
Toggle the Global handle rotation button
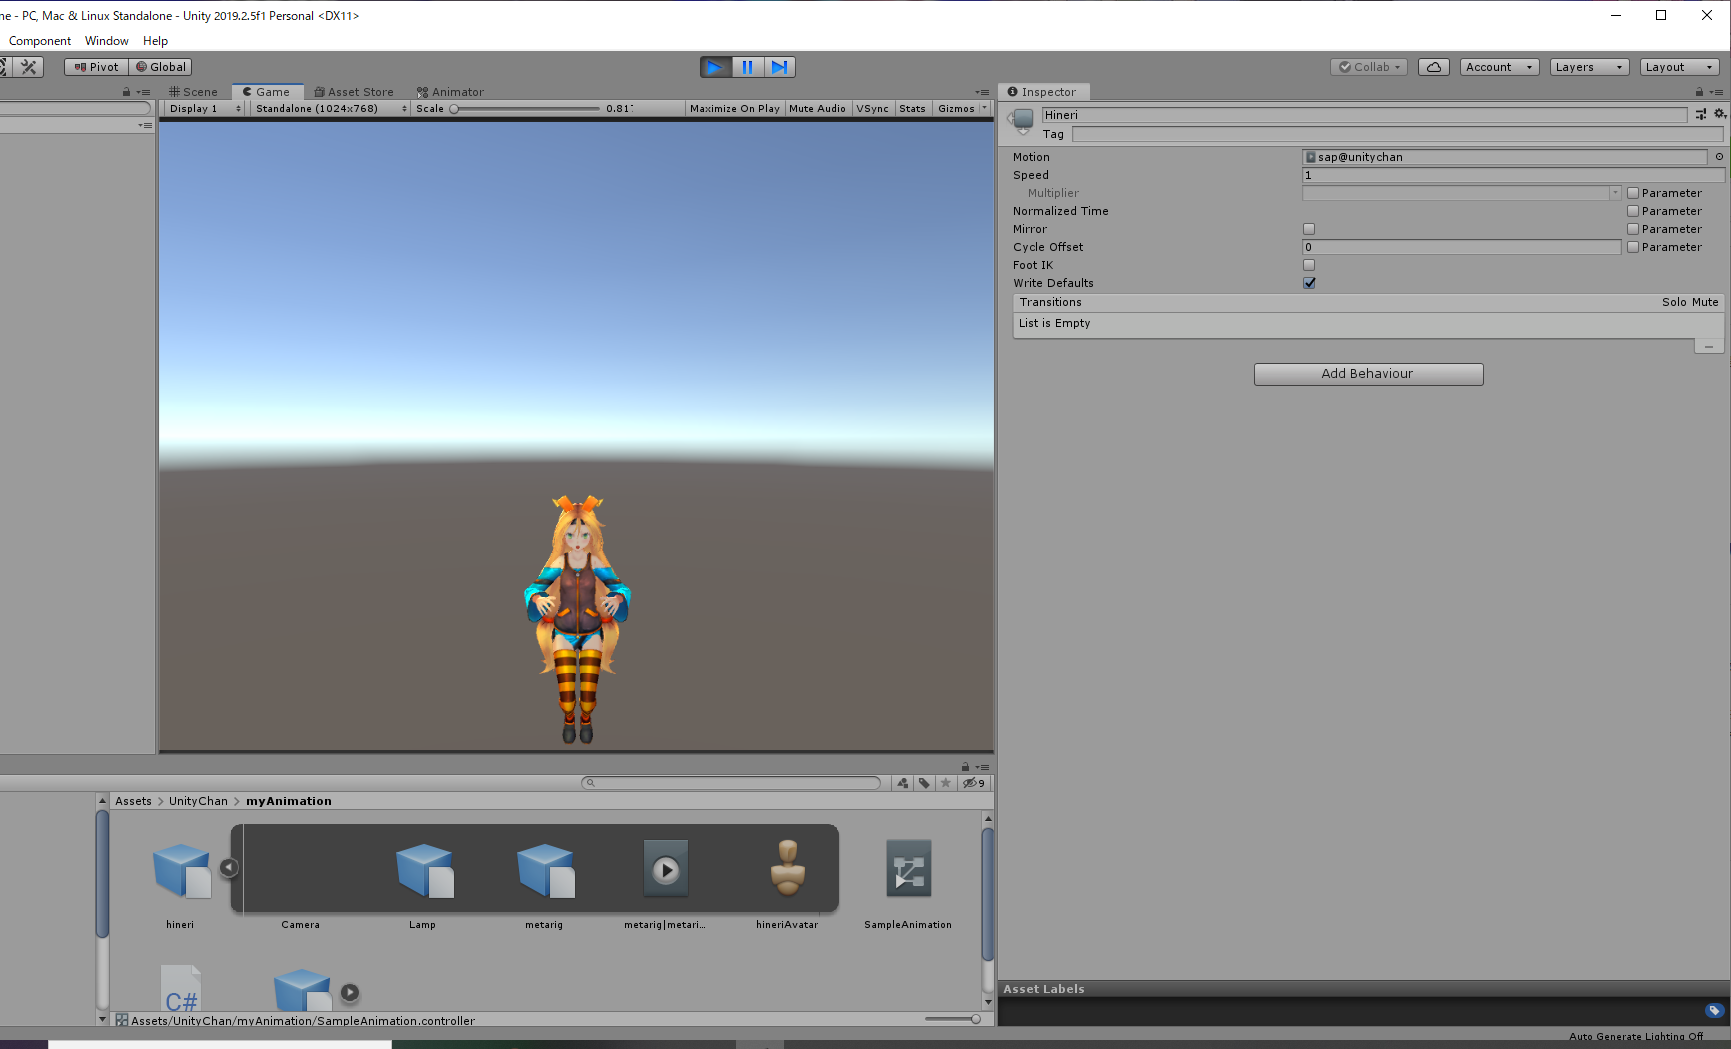pos(161,67)
